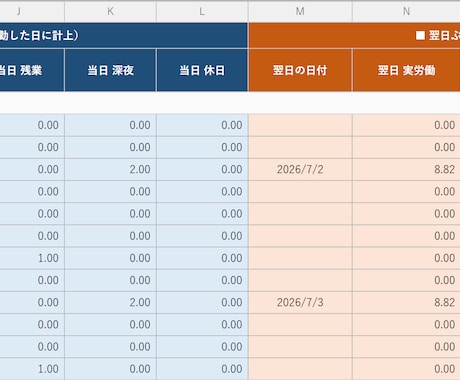The height and width of the screenshot is (380, 460).
Task: Select the 残業 0.00 cell in the 2026/7/3 row
Action: point(32,302)
